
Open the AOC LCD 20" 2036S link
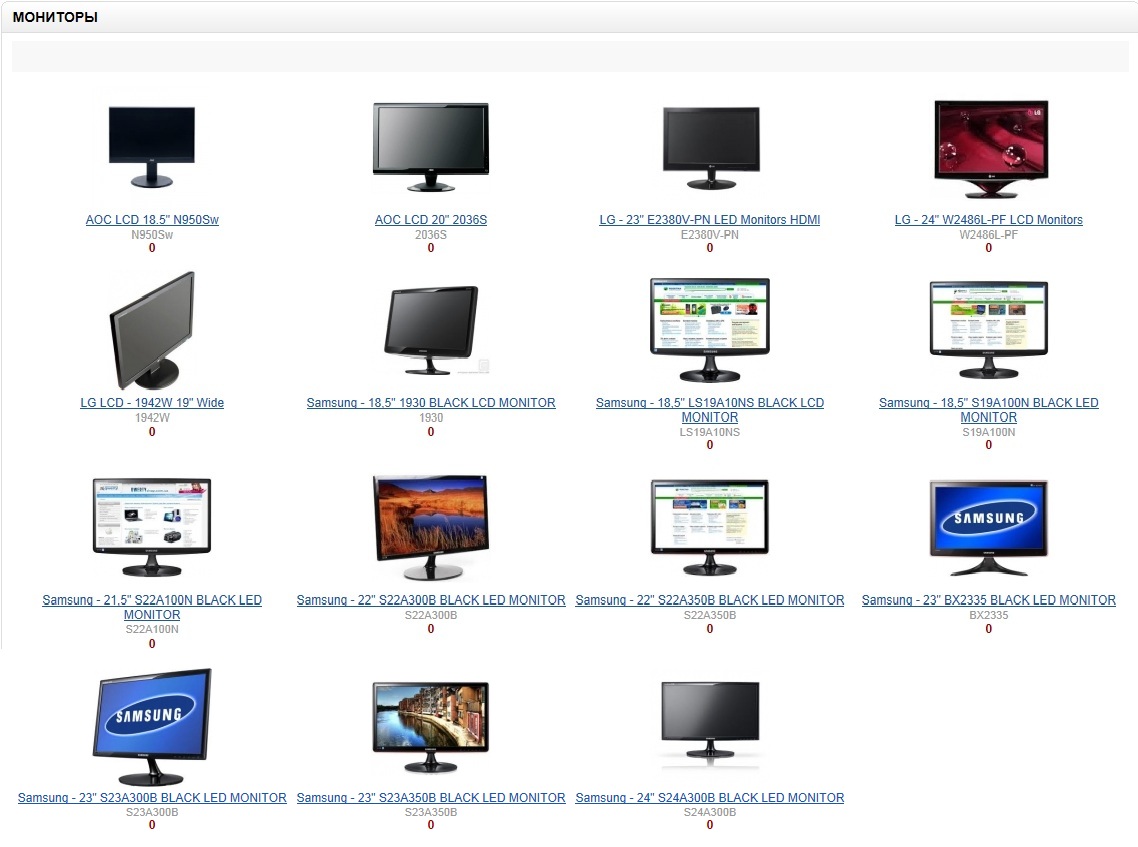pyautogui.click(x=430, y=220)
